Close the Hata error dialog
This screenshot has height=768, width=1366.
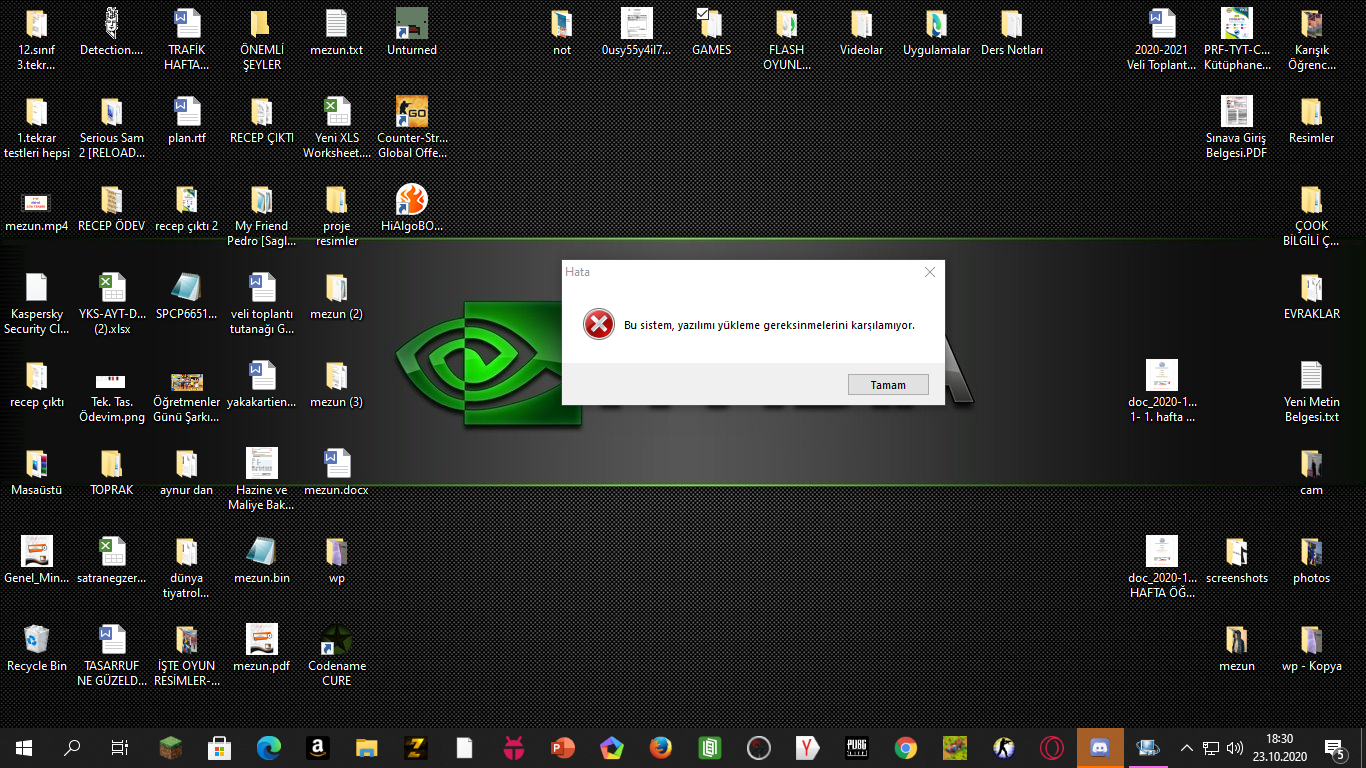coord(930,272)
